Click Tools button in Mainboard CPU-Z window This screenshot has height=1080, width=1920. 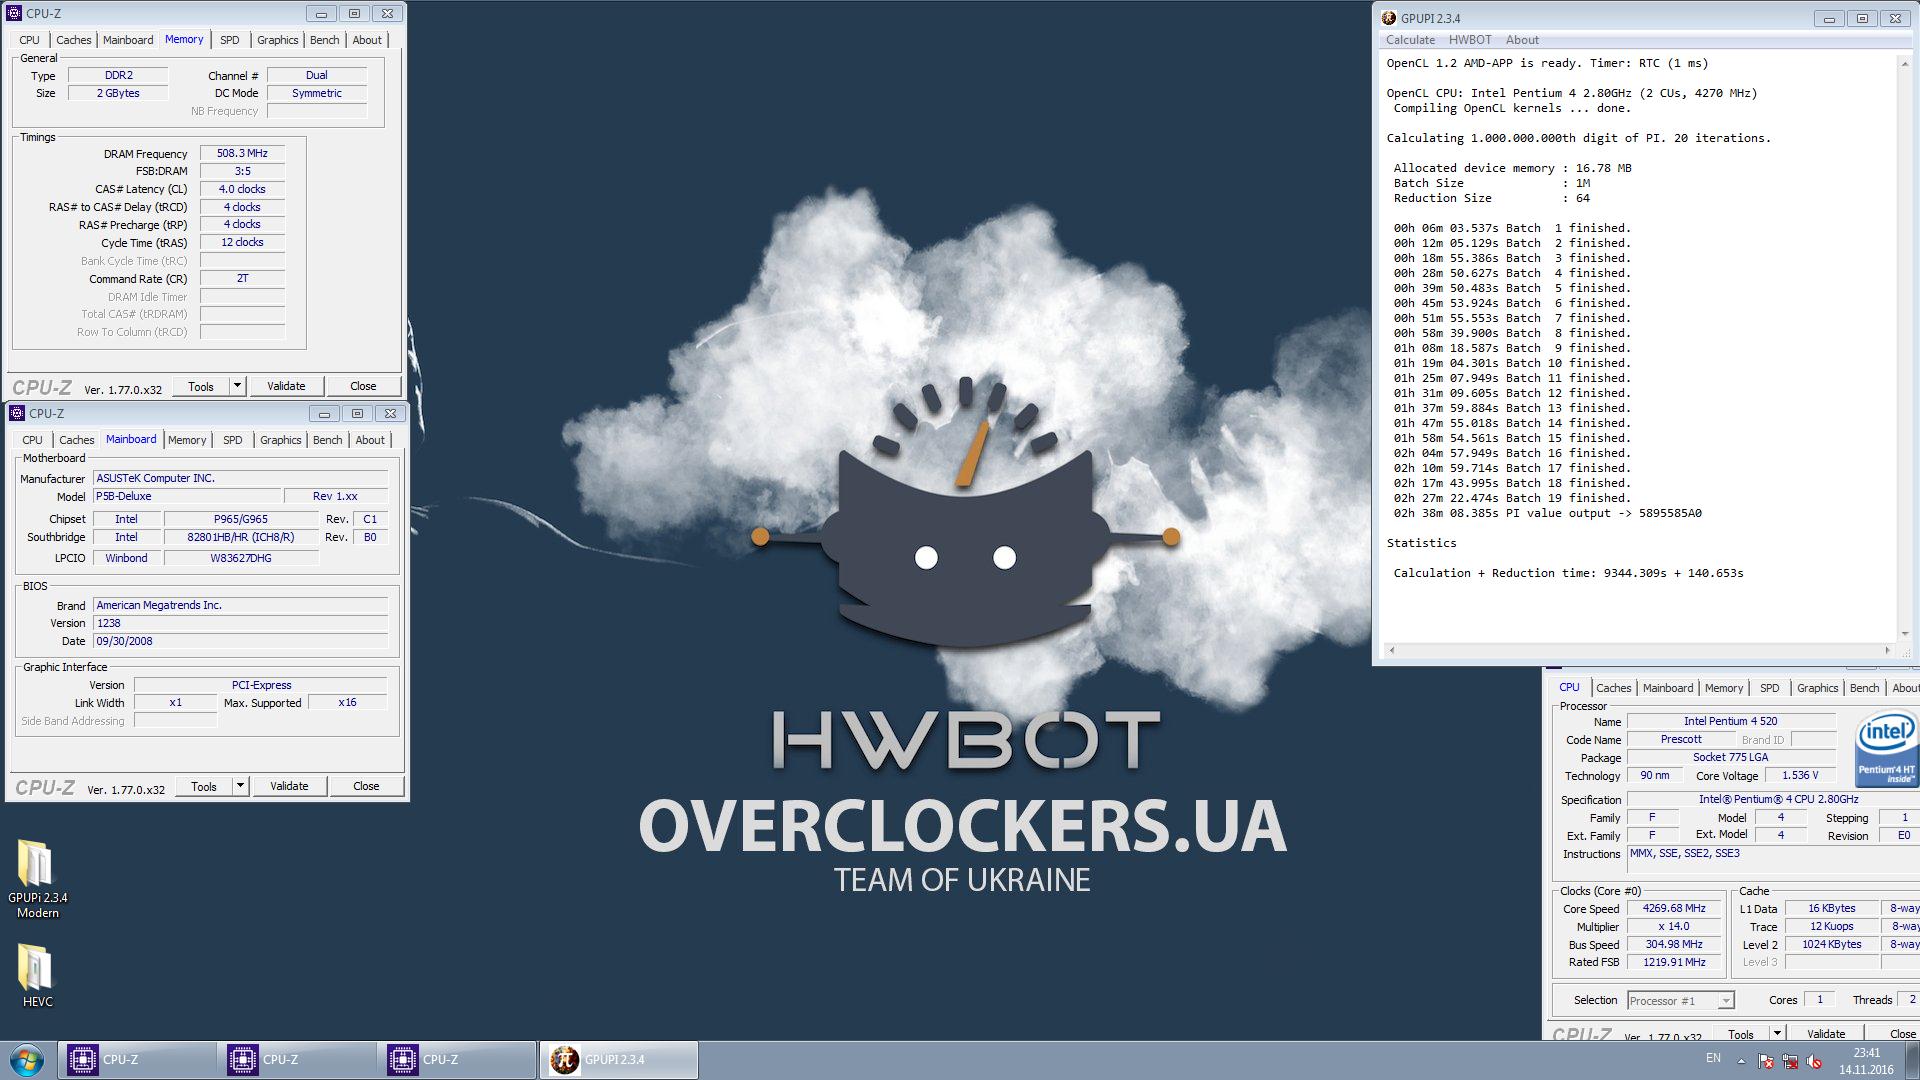pos(204,786)
